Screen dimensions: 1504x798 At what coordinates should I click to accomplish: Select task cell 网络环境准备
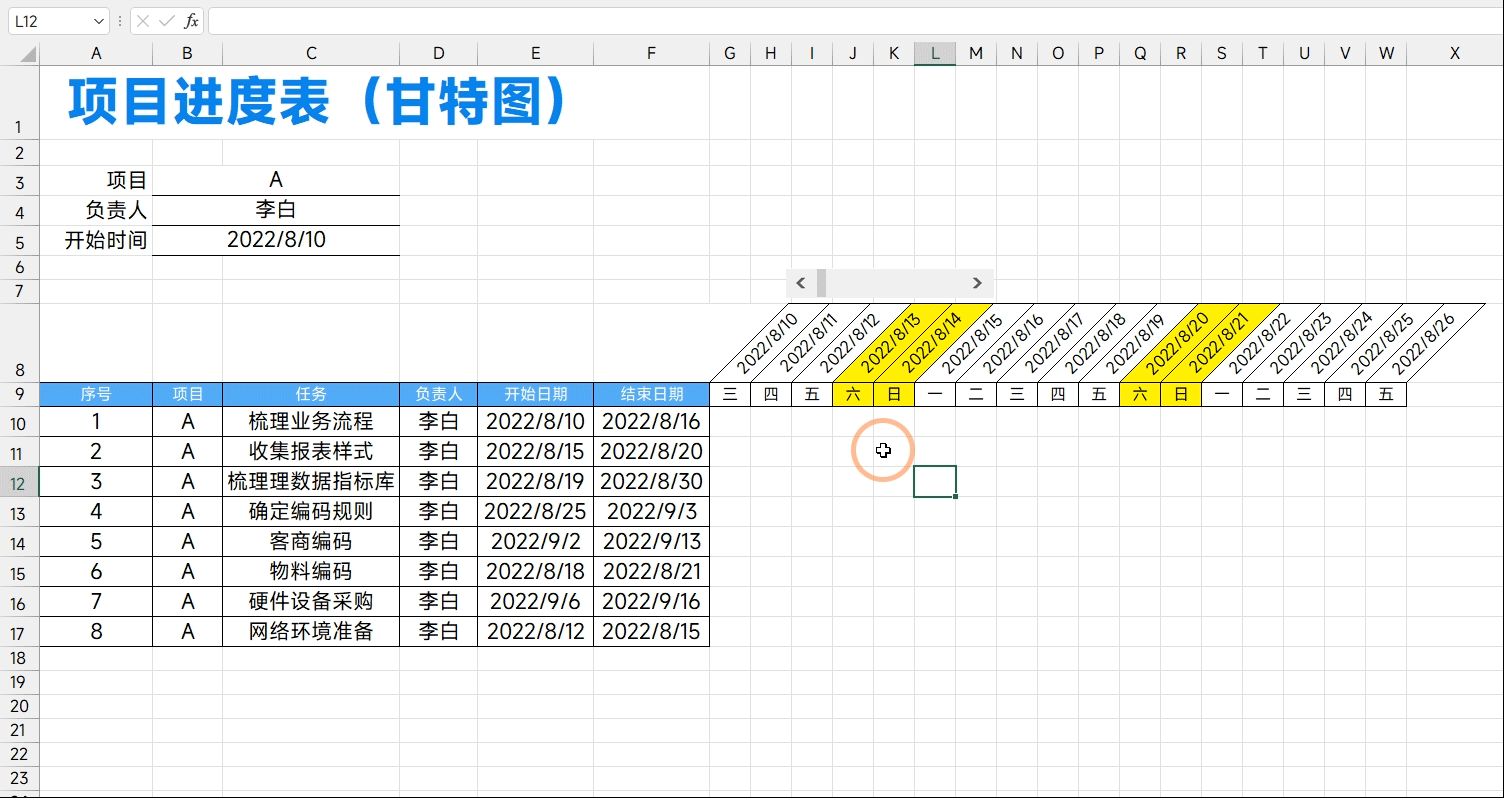tap(311, 632)
